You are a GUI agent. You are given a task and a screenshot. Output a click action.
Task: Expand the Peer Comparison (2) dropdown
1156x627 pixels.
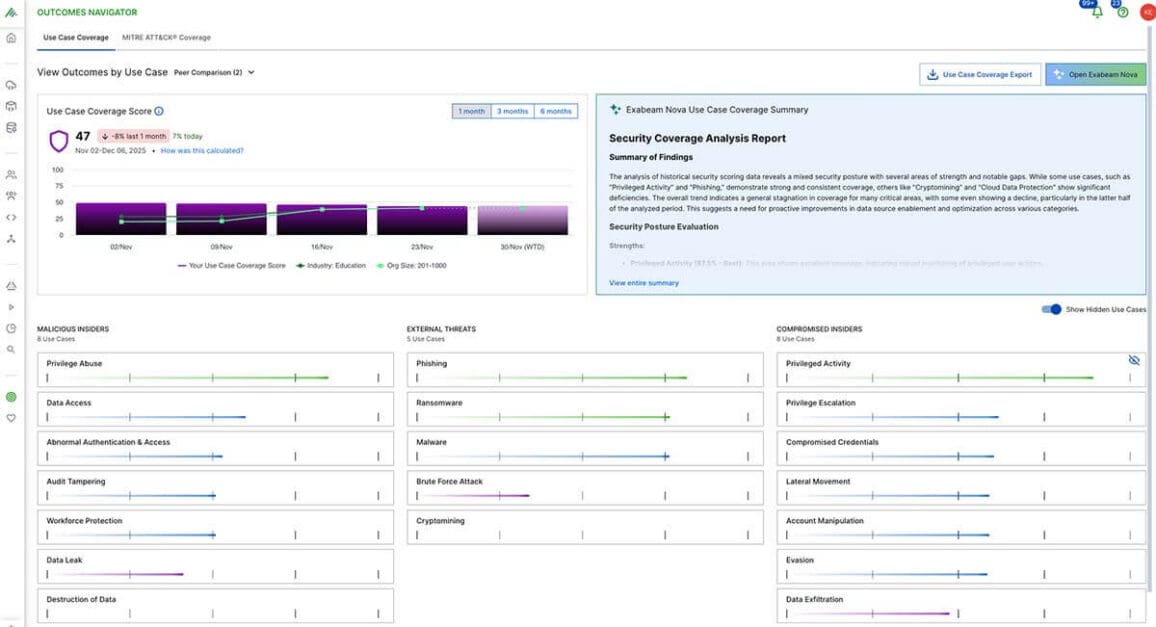pyautogui.click(x=215, y=72)
